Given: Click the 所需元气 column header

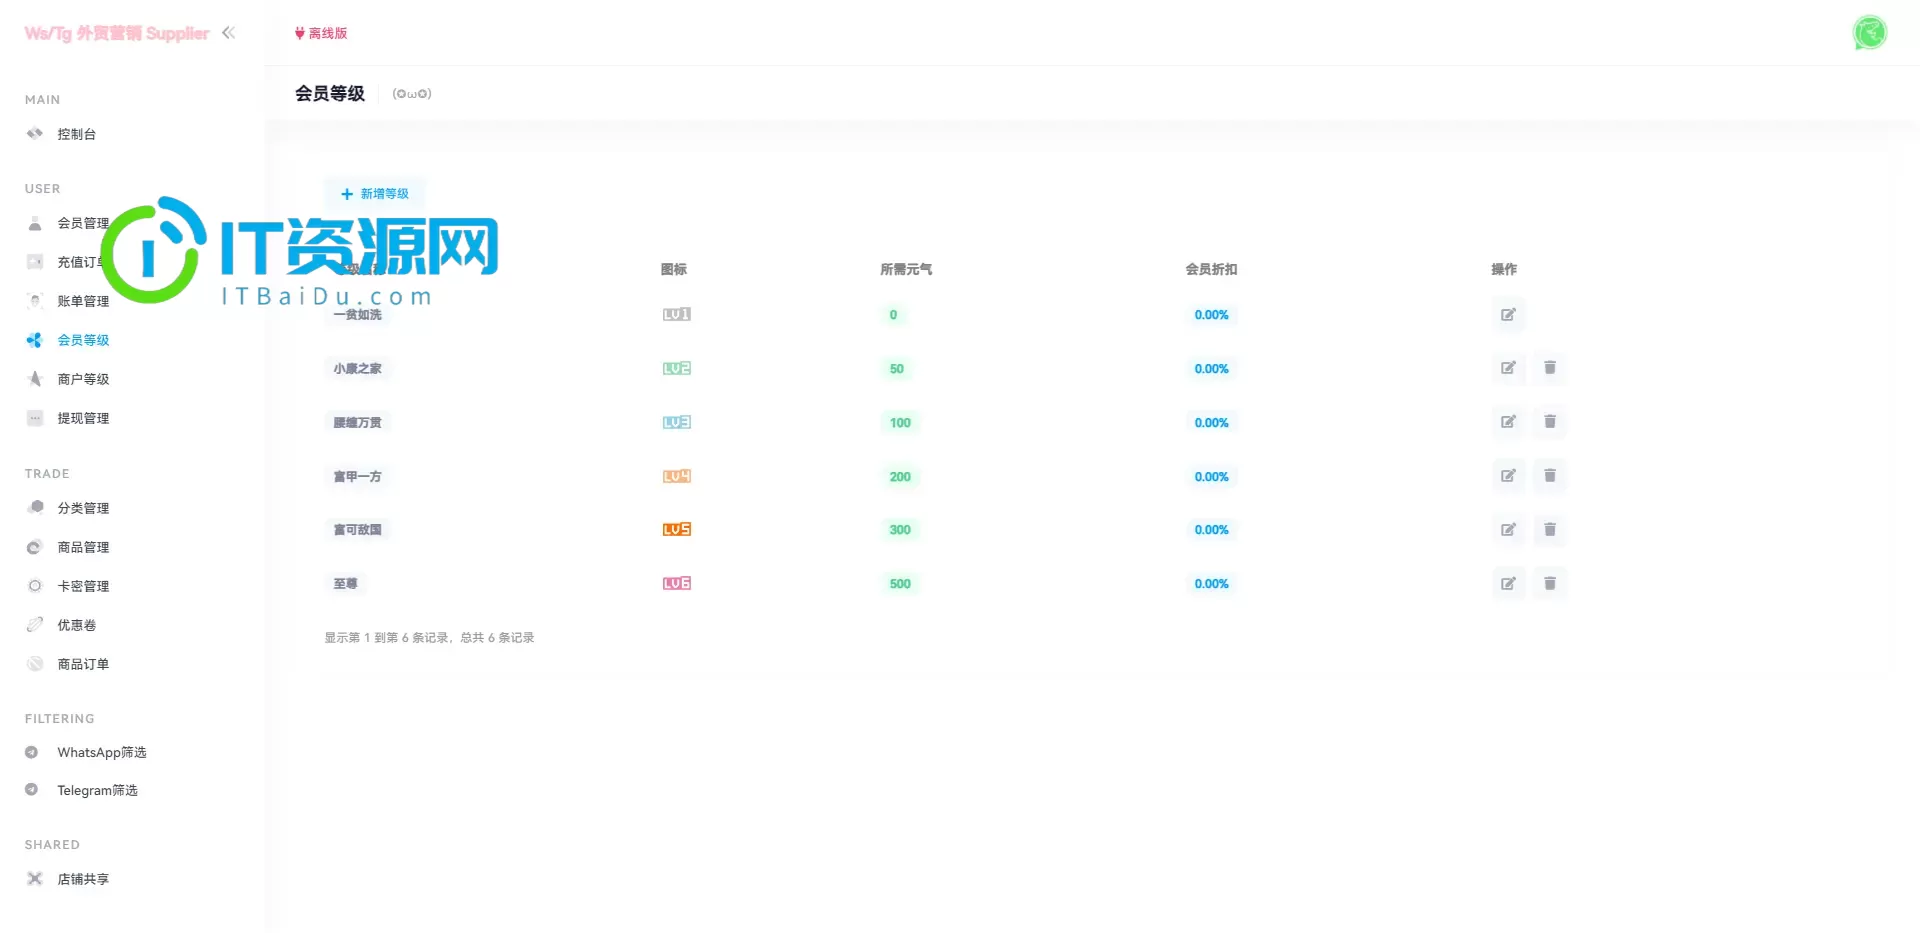Looking at the screenshot, I should click(906, 269).
